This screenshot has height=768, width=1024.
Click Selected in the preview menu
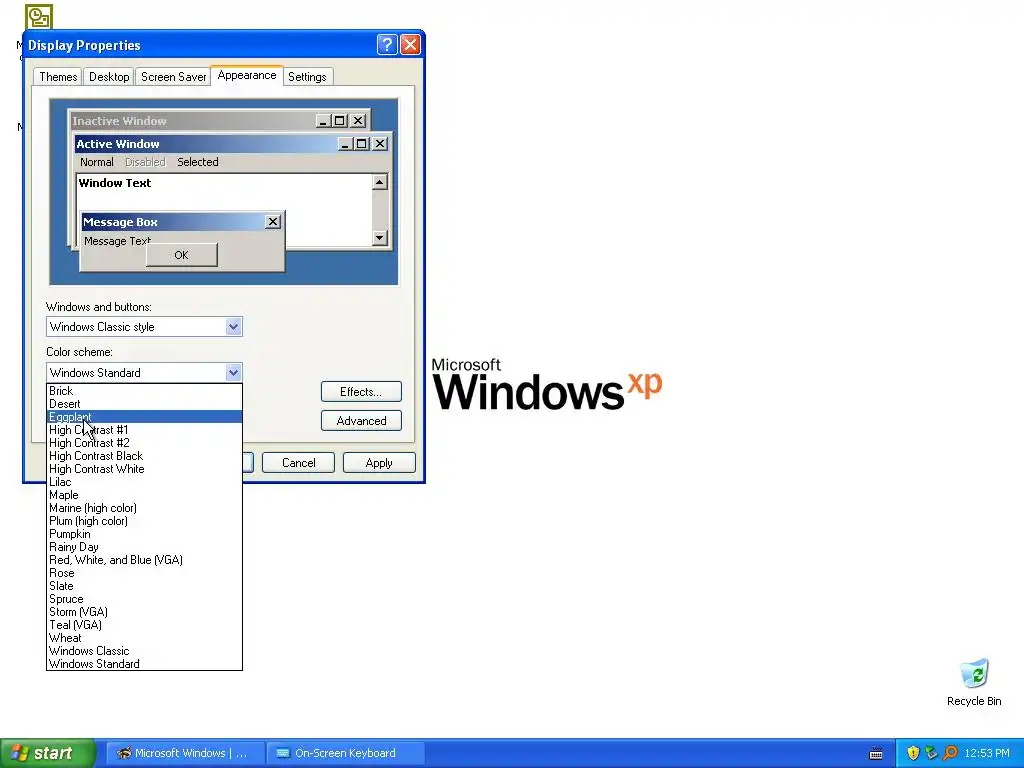198,162
